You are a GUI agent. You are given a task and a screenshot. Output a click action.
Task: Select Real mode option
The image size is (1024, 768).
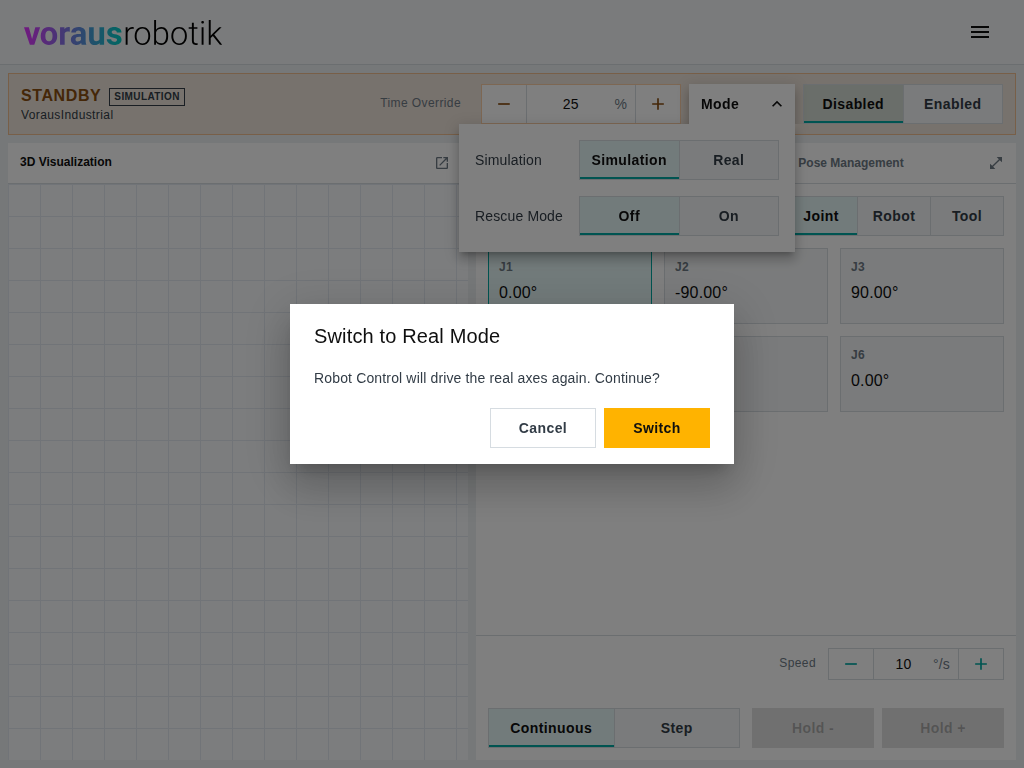point(729,160)
